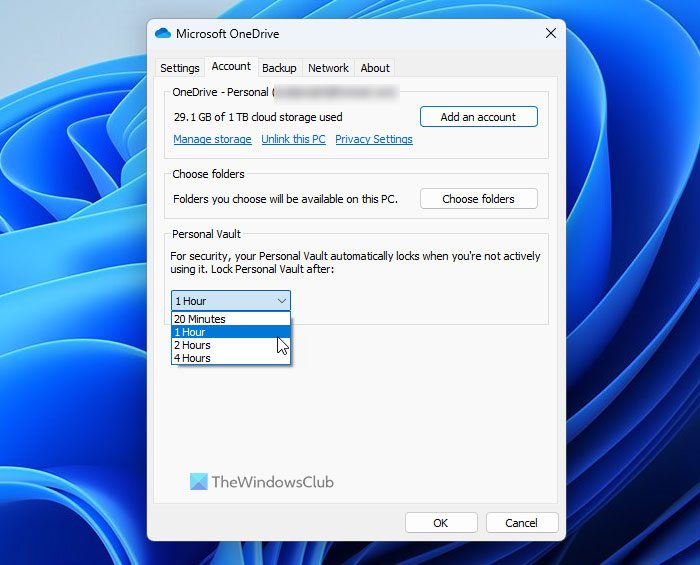Switch to the Backup tab

point(279,68)
